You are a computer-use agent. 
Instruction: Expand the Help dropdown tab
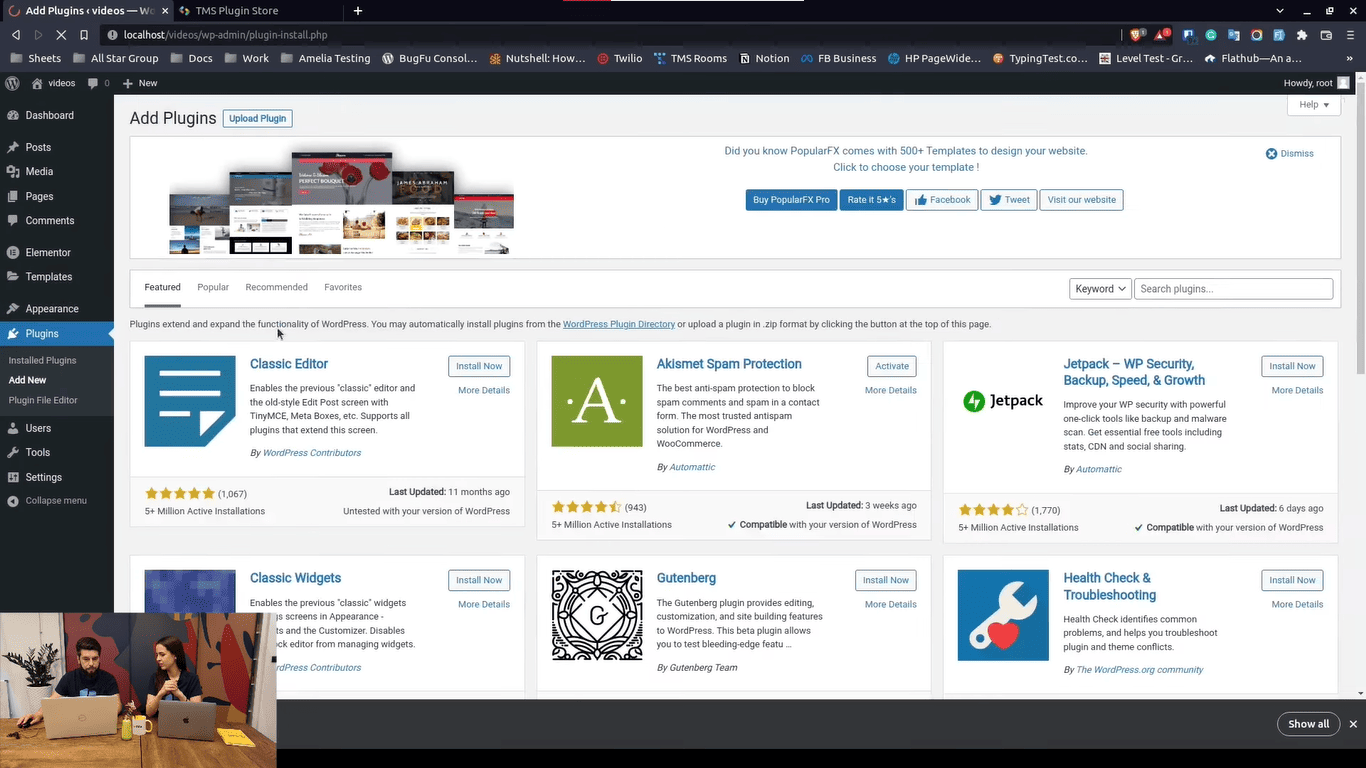[x=1314, y=105]
